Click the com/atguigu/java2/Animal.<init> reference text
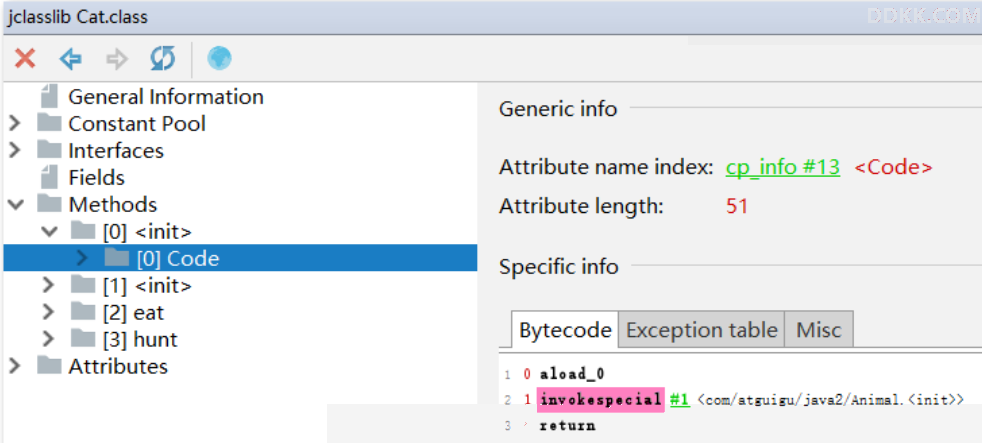 coord(830,399)
